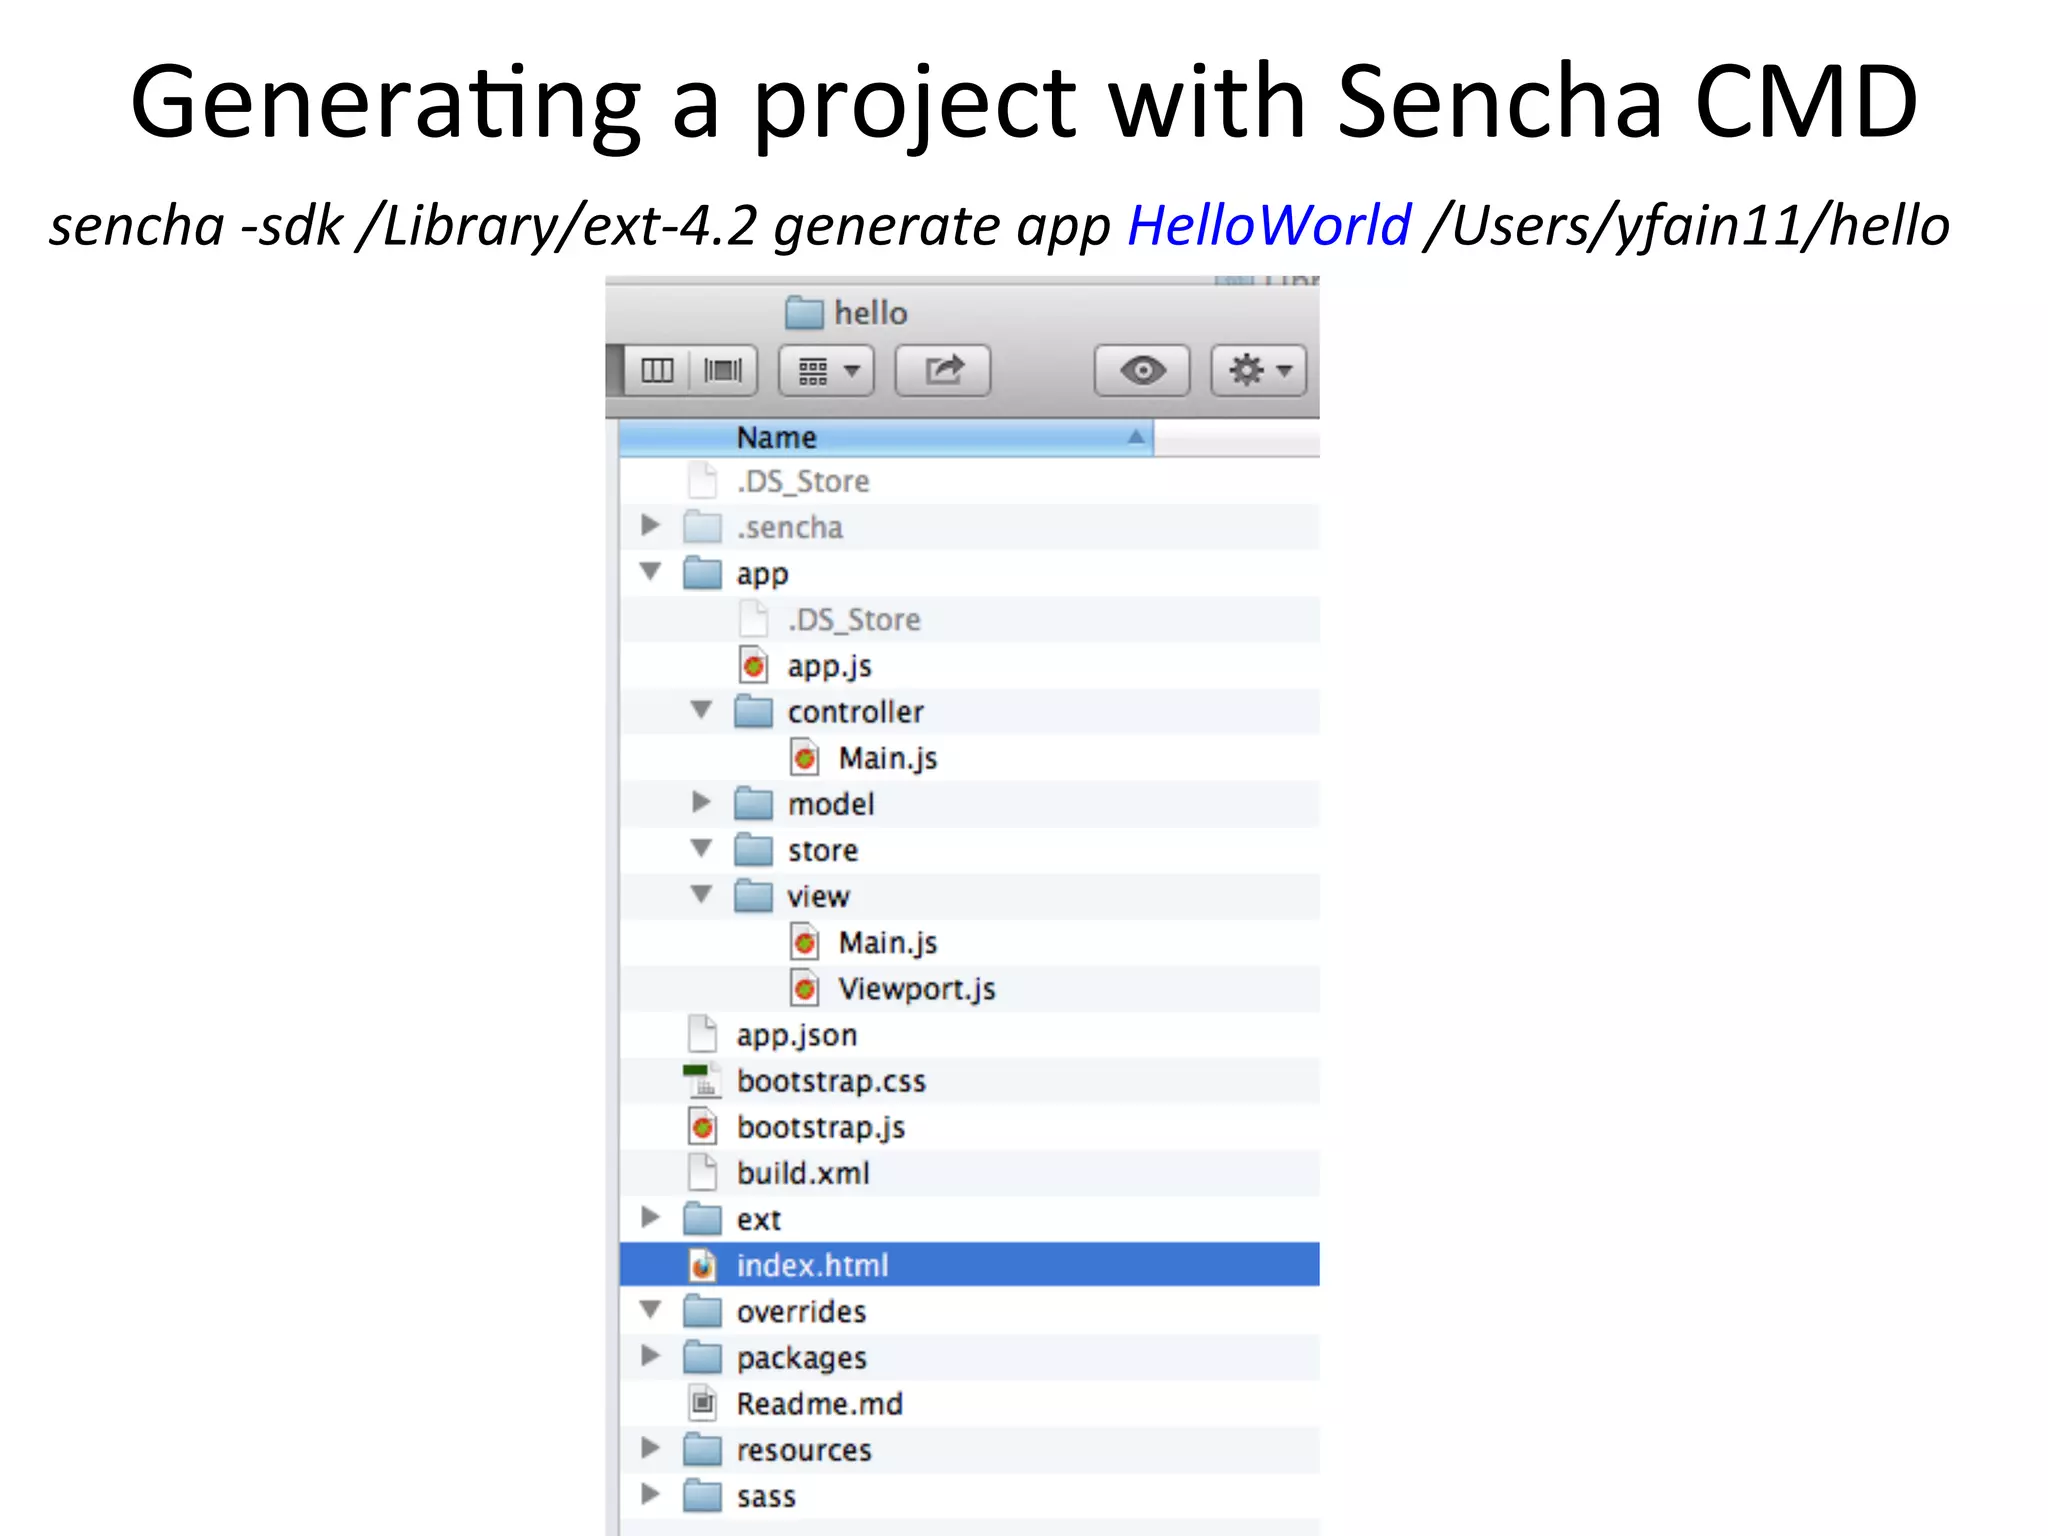Select the index.html Firefox file icon

(x=703, y=1265)
